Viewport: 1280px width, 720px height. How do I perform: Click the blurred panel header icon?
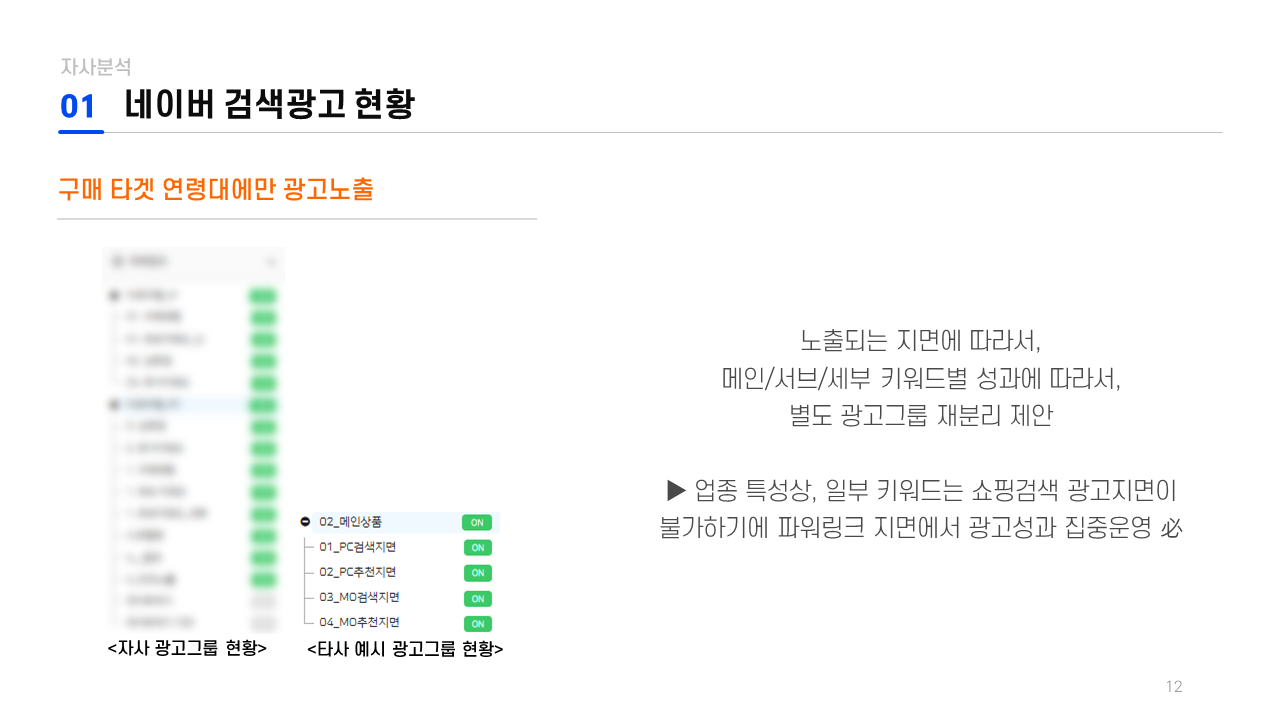point(118,261)
